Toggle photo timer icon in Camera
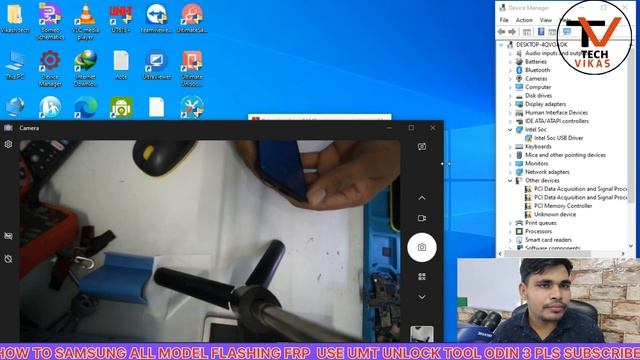The width and height of the screenshot is (640, 360). [8, 259]
